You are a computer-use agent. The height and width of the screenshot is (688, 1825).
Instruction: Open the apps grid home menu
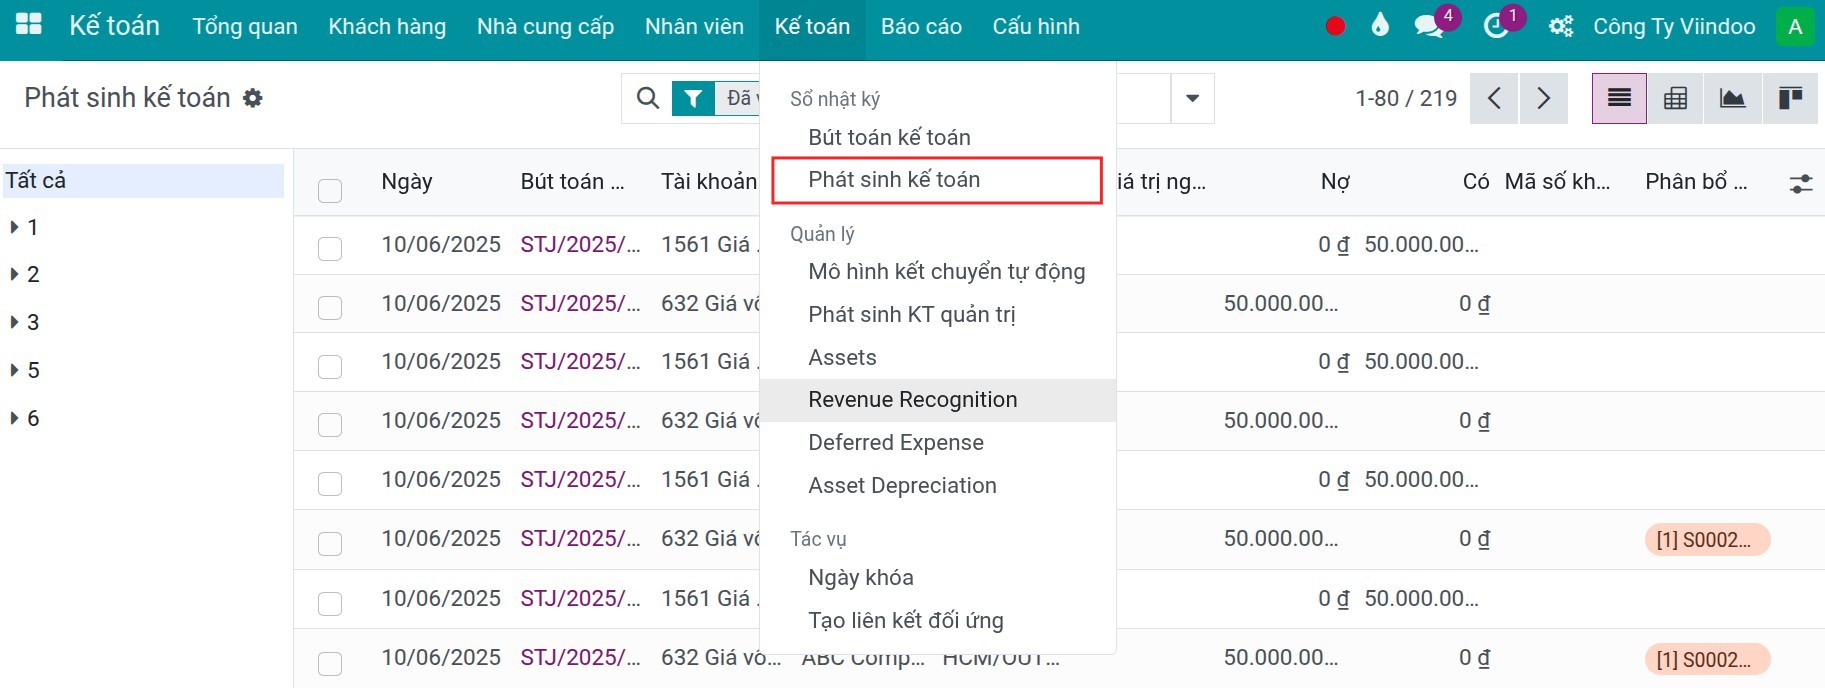[29, 25]
